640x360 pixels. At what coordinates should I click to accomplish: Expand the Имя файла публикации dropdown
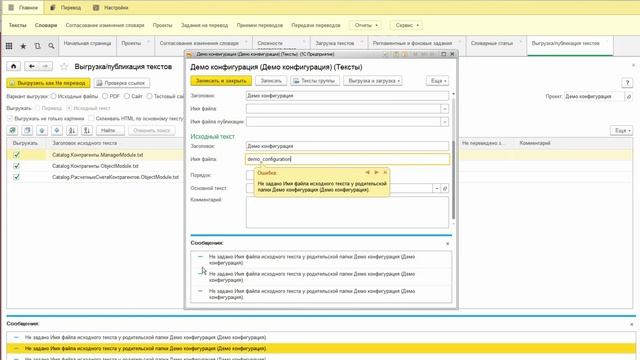point(445,122)
